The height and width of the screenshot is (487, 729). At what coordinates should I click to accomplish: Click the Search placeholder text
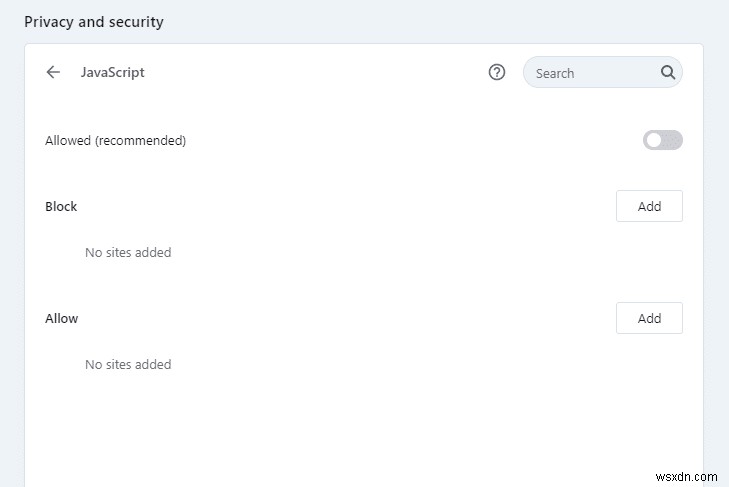click(555, 73)
